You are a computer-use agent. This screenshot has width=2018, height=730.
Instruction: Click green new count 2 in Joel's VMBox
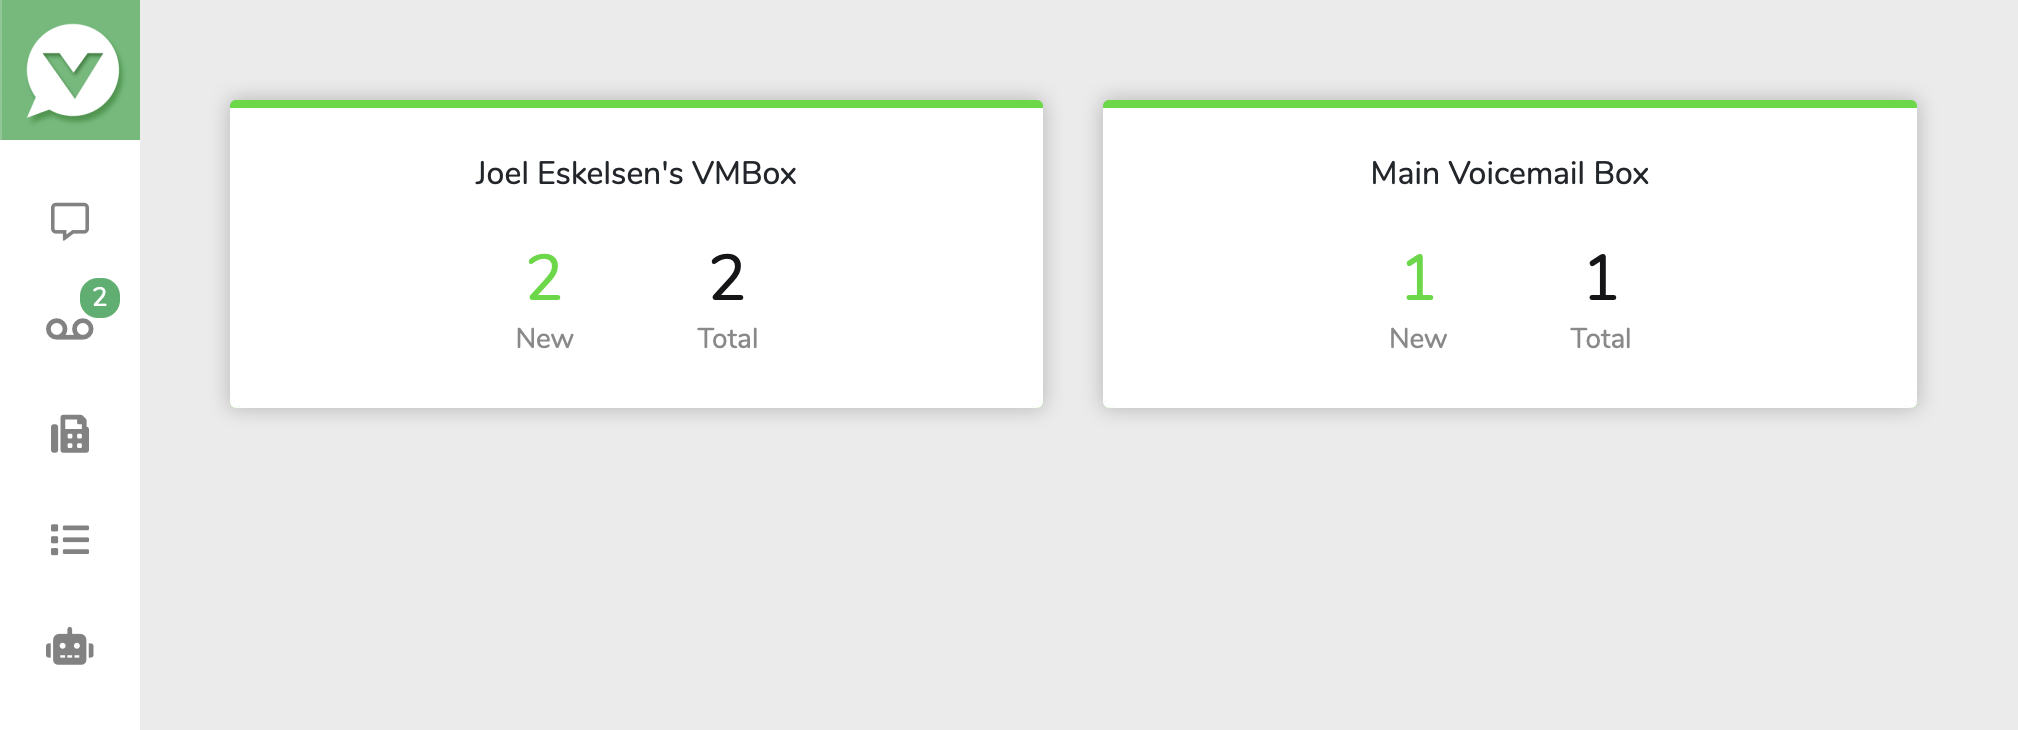click(544, 277)
